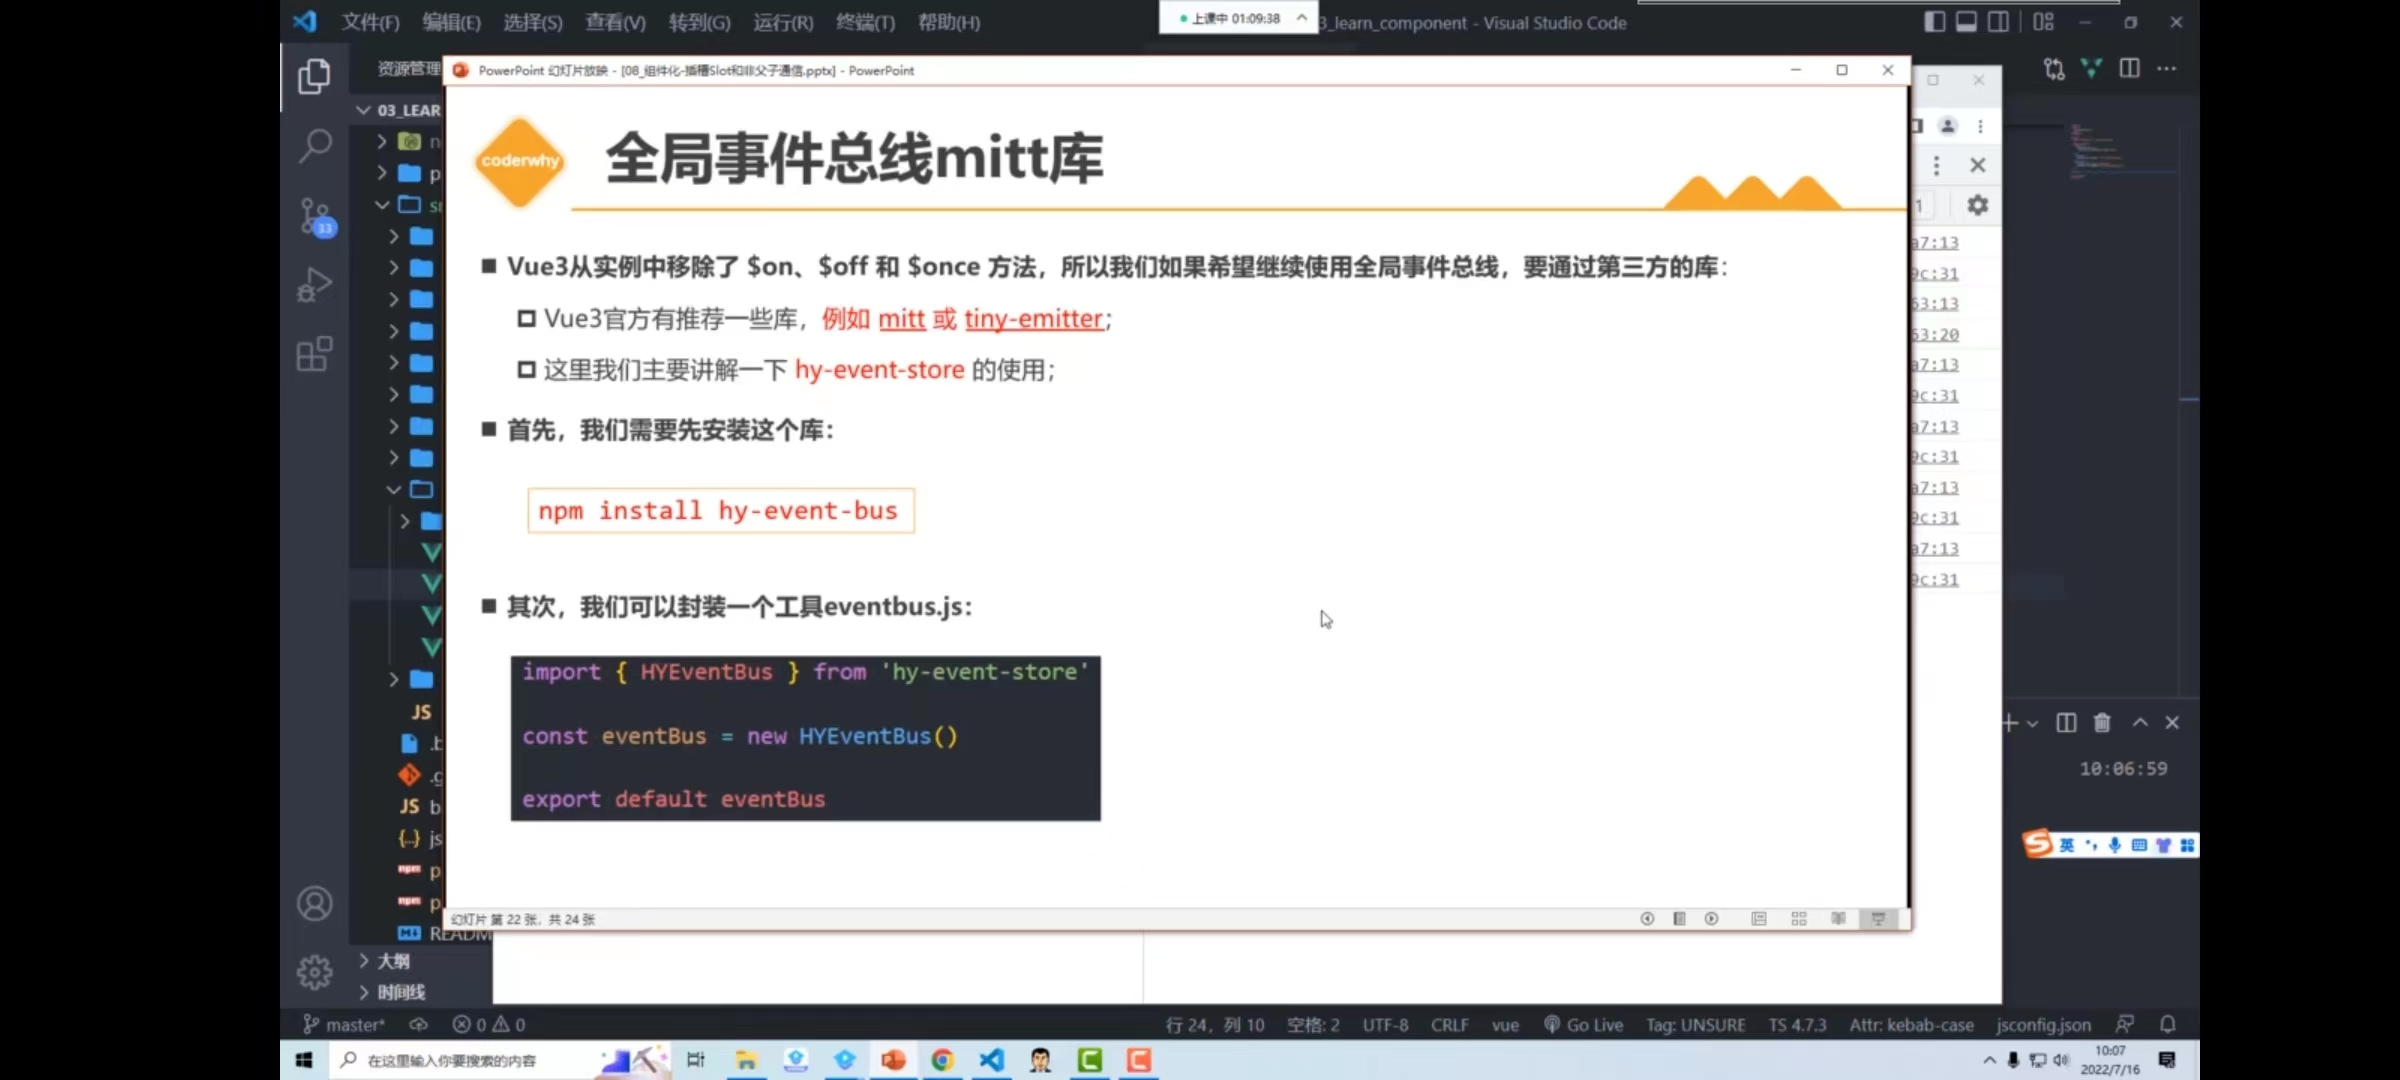Open the Explorer view in activity bar
The height and width of the screenshot is (1080, 2400).
click(x=314, y=76)
